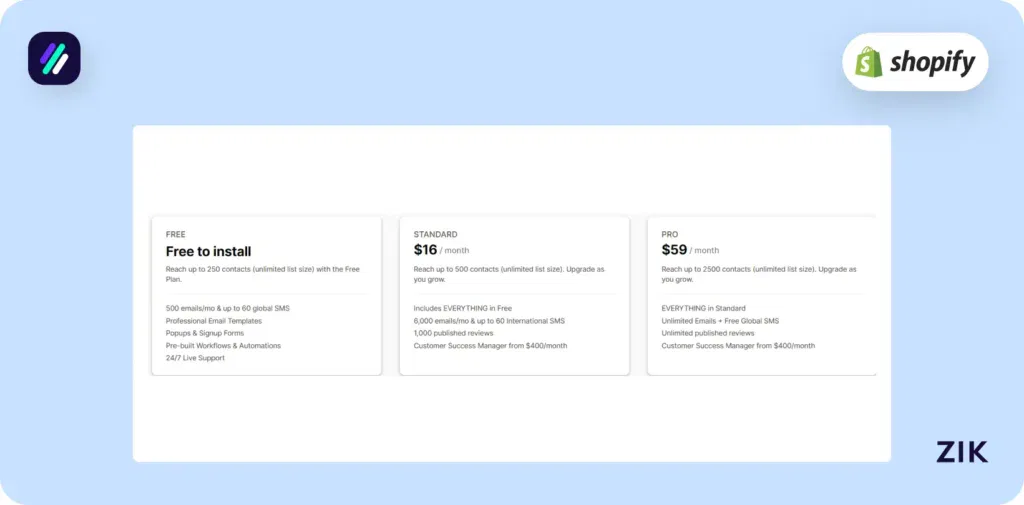1024x505 pixels.
Task: Click '6,000 emails/mo & up to 60 International SMS'
Action: 489,321
